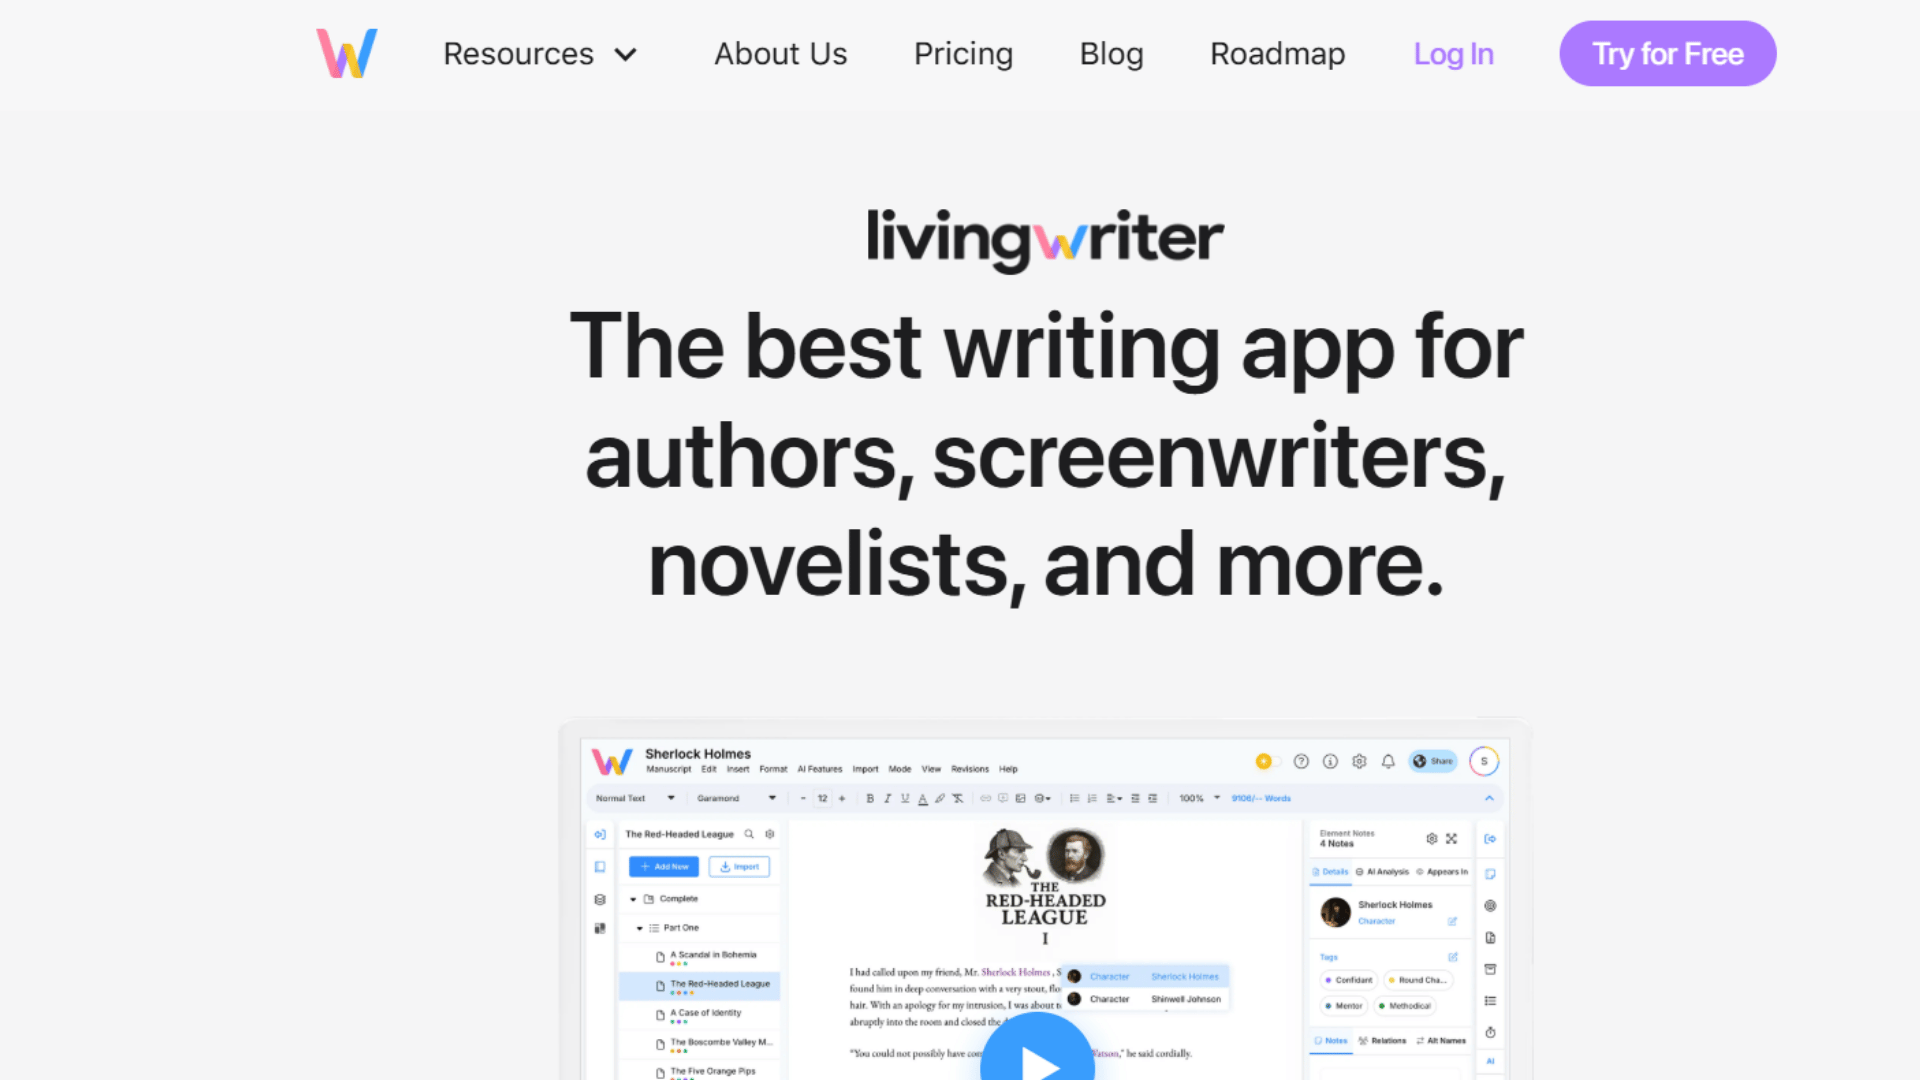This screenshot has width=1920, height=1080.
Task: Open the text color tool
Action: [922, 798]
